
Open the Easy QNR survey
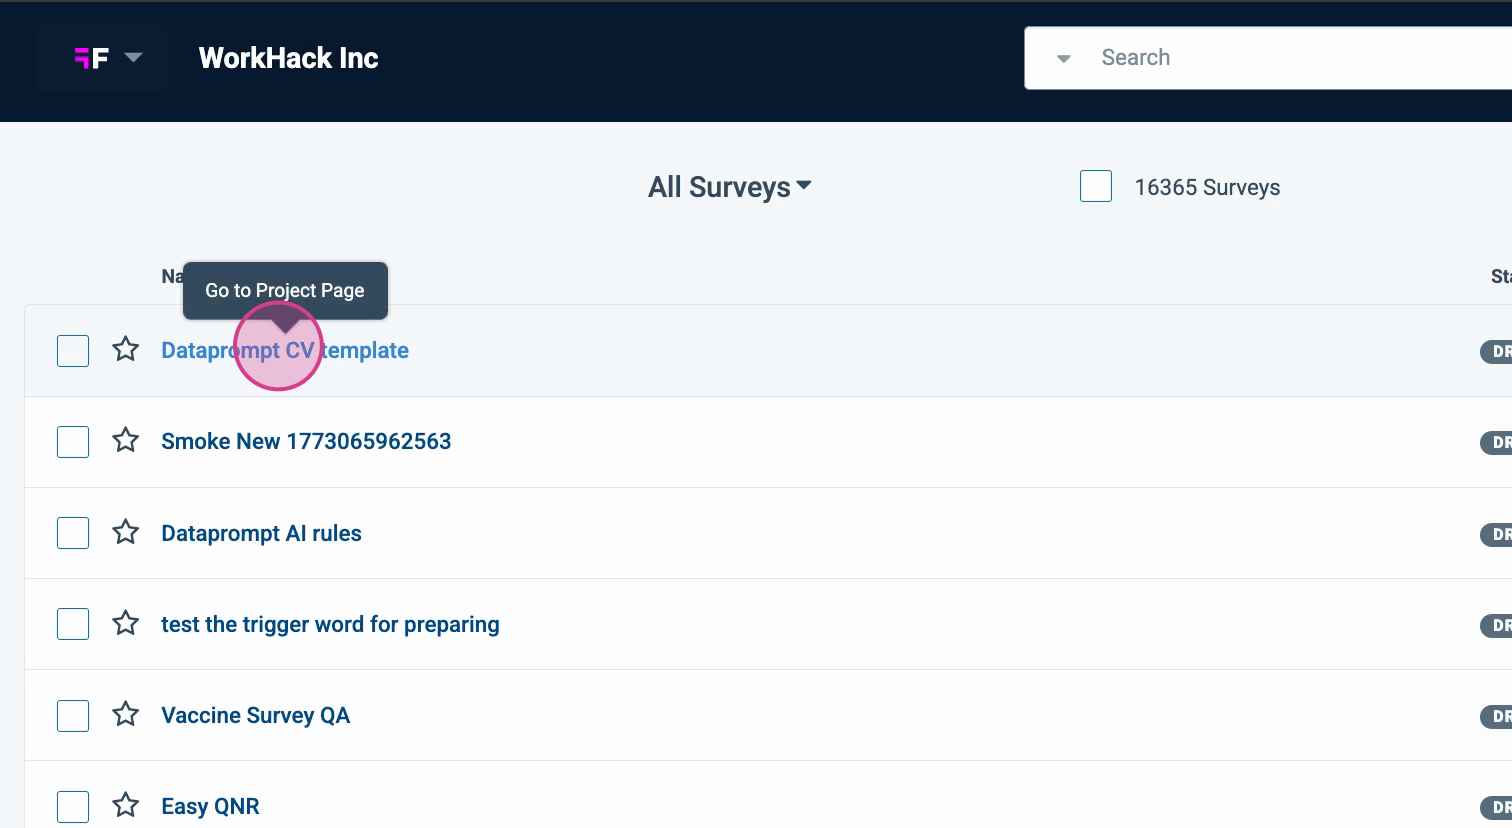pos(210,807)
